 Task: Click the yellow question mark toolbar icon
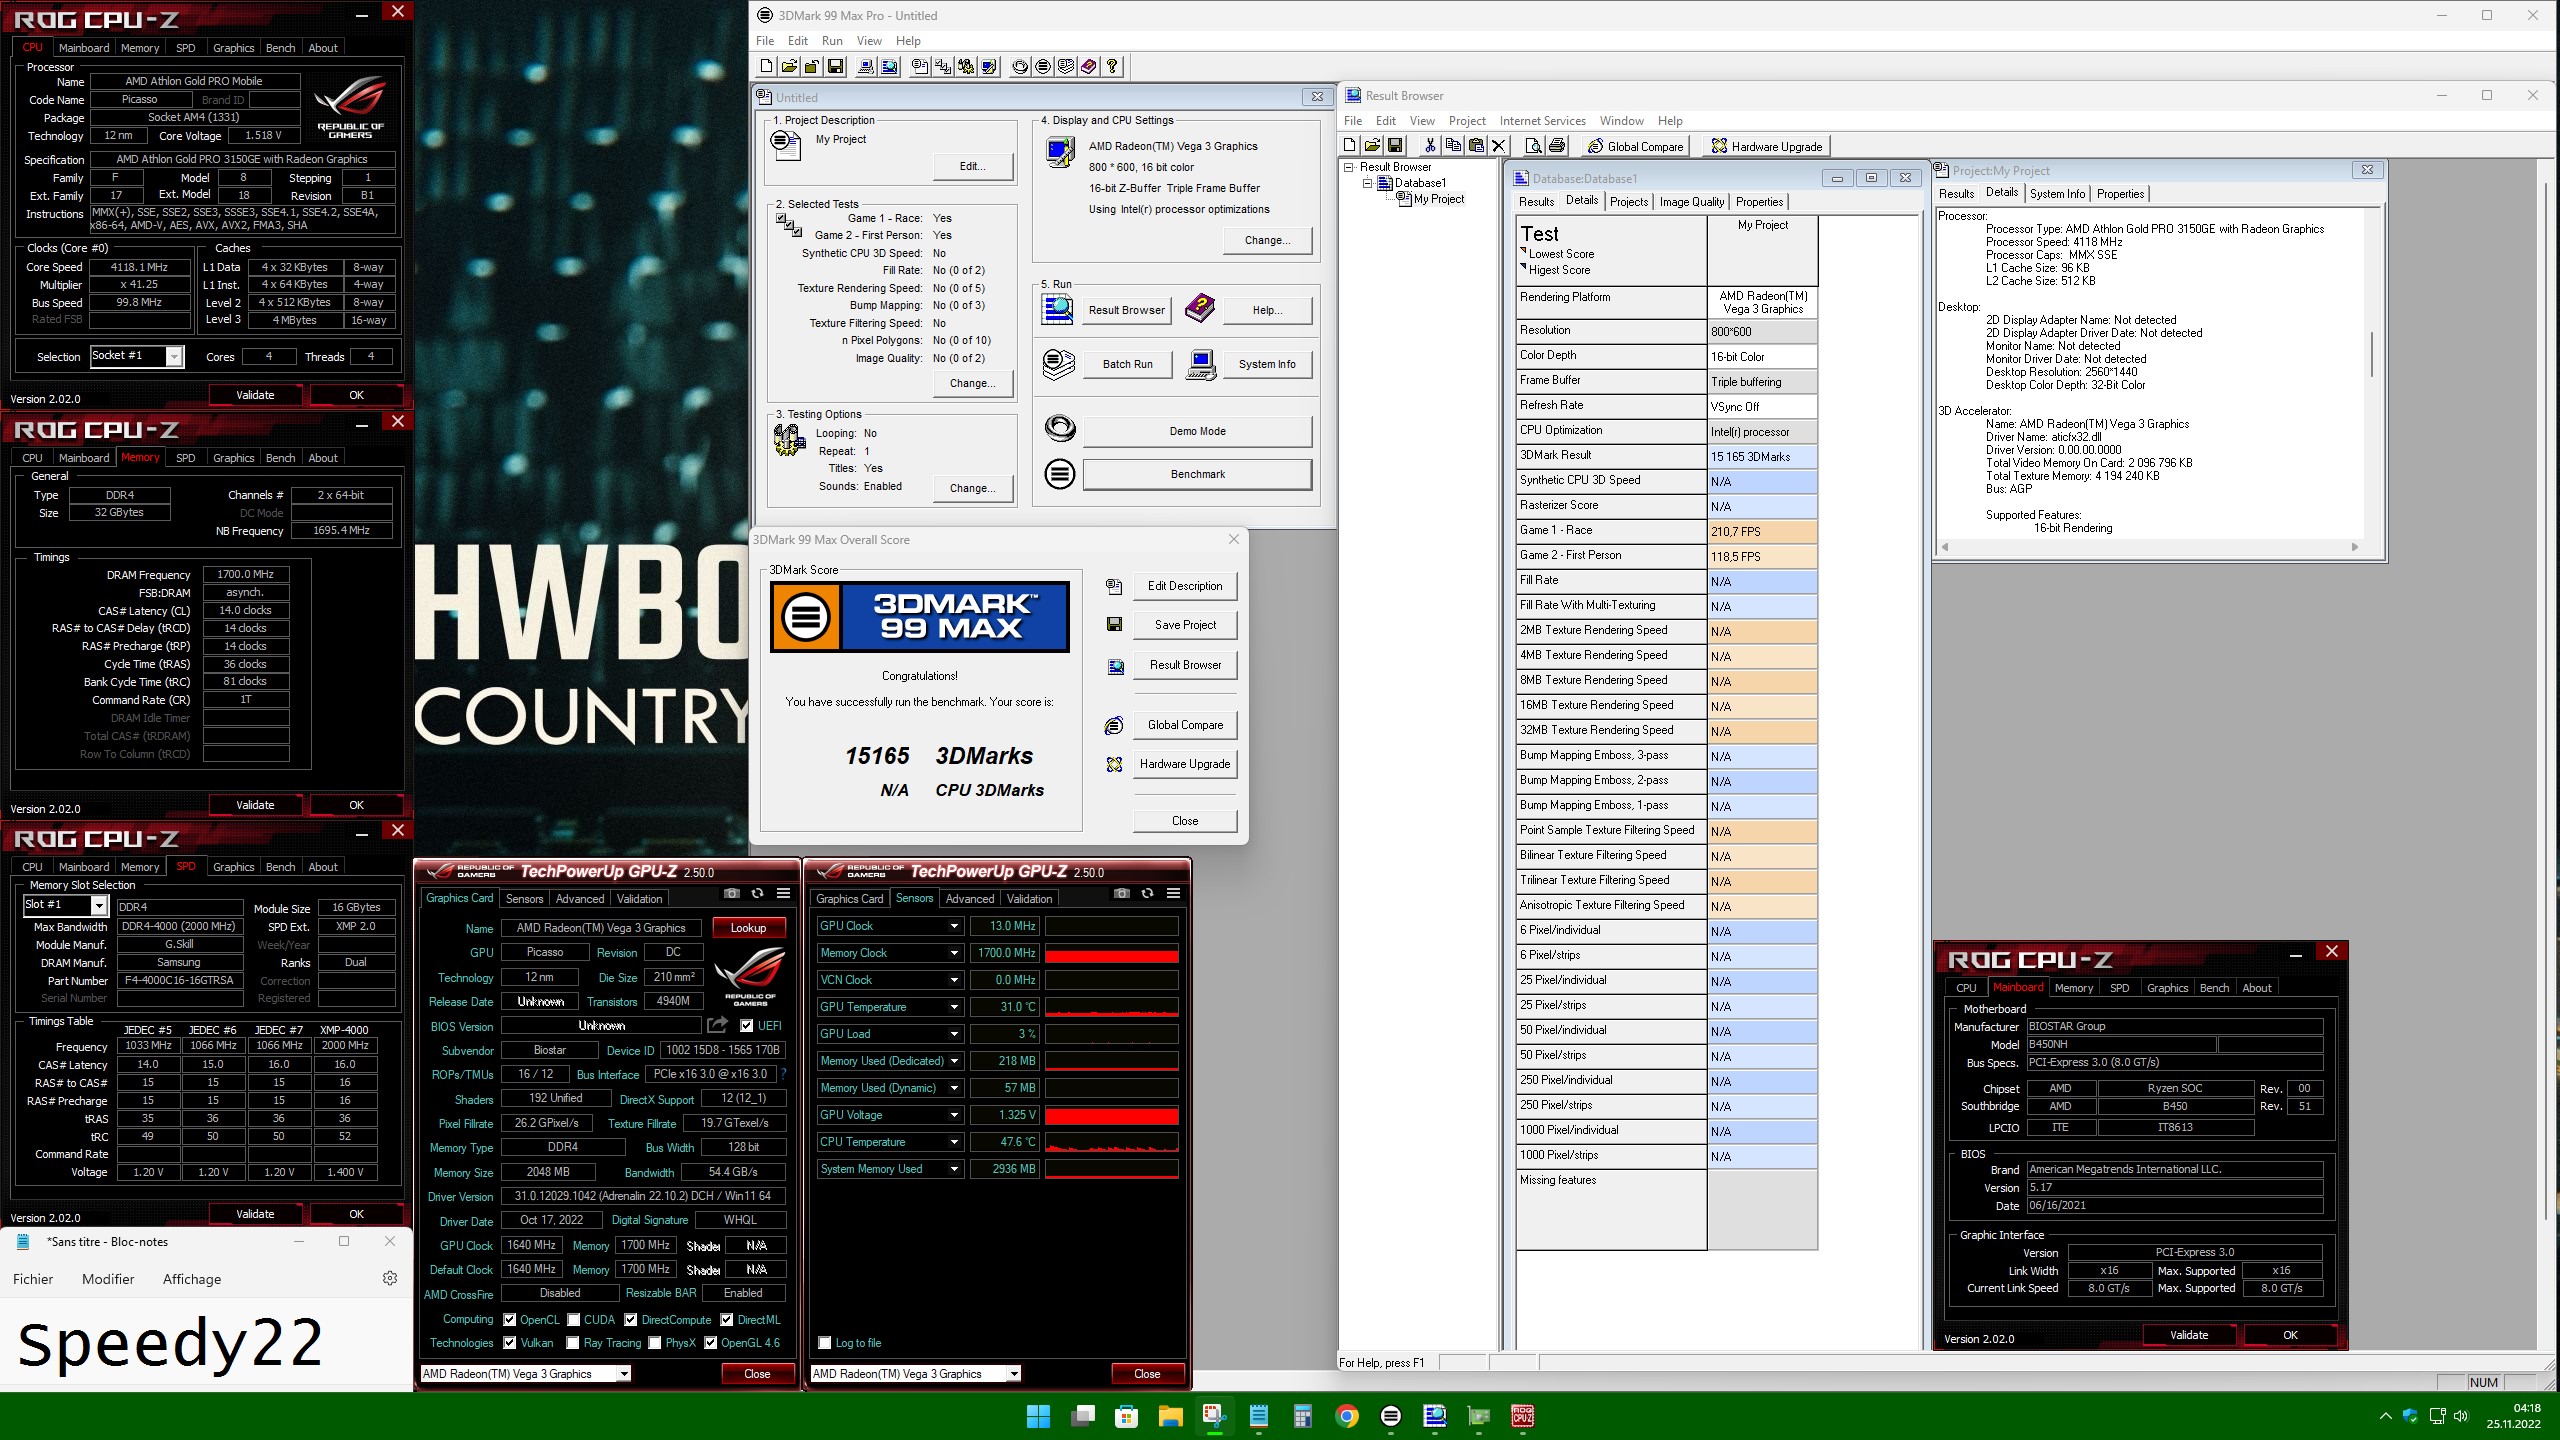tap(1112, 67)
